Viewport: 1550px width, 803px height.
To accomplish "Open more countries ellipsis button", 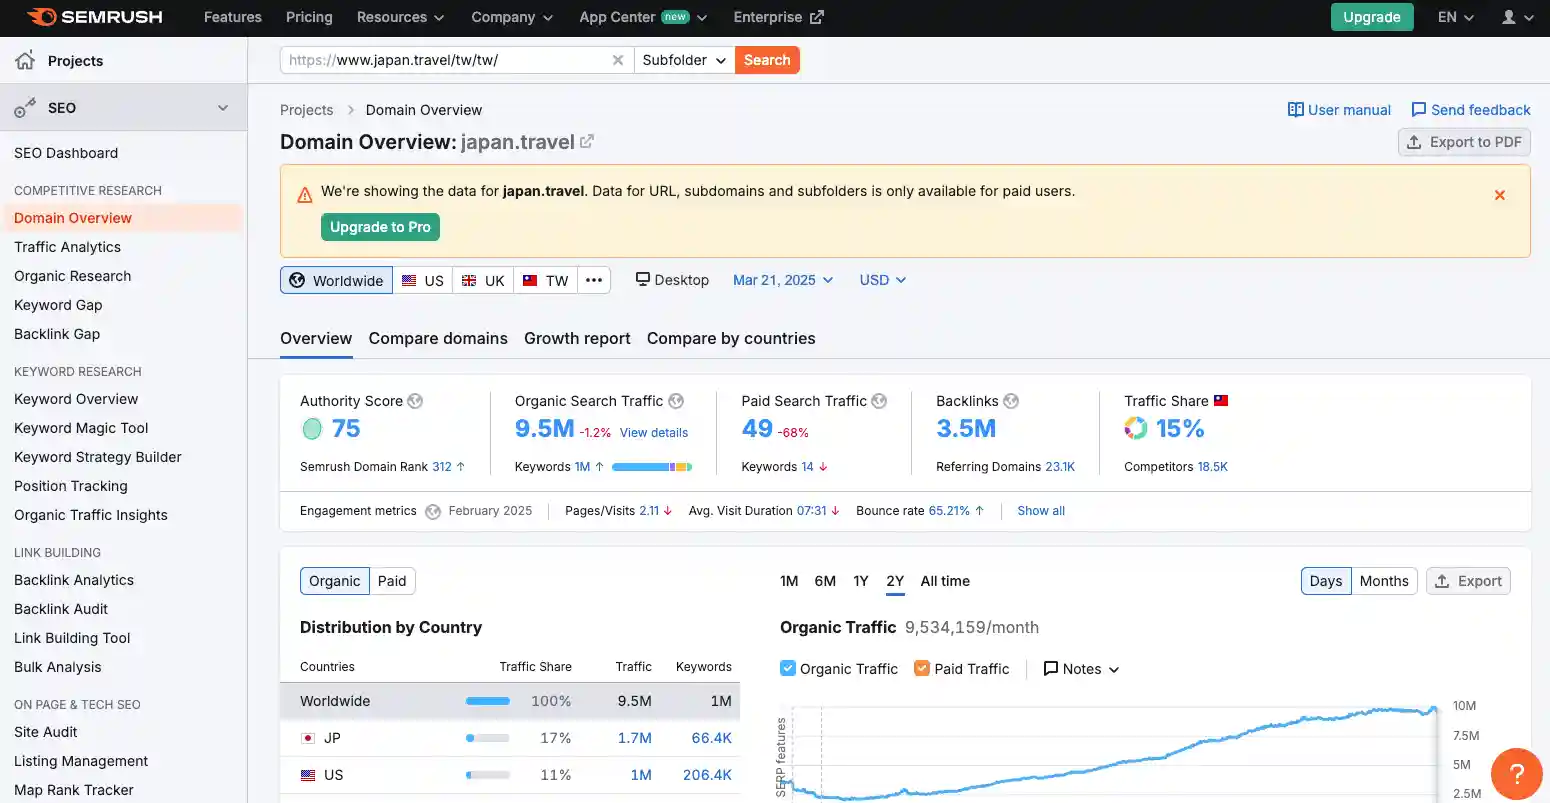I will [x=594, y=280].
